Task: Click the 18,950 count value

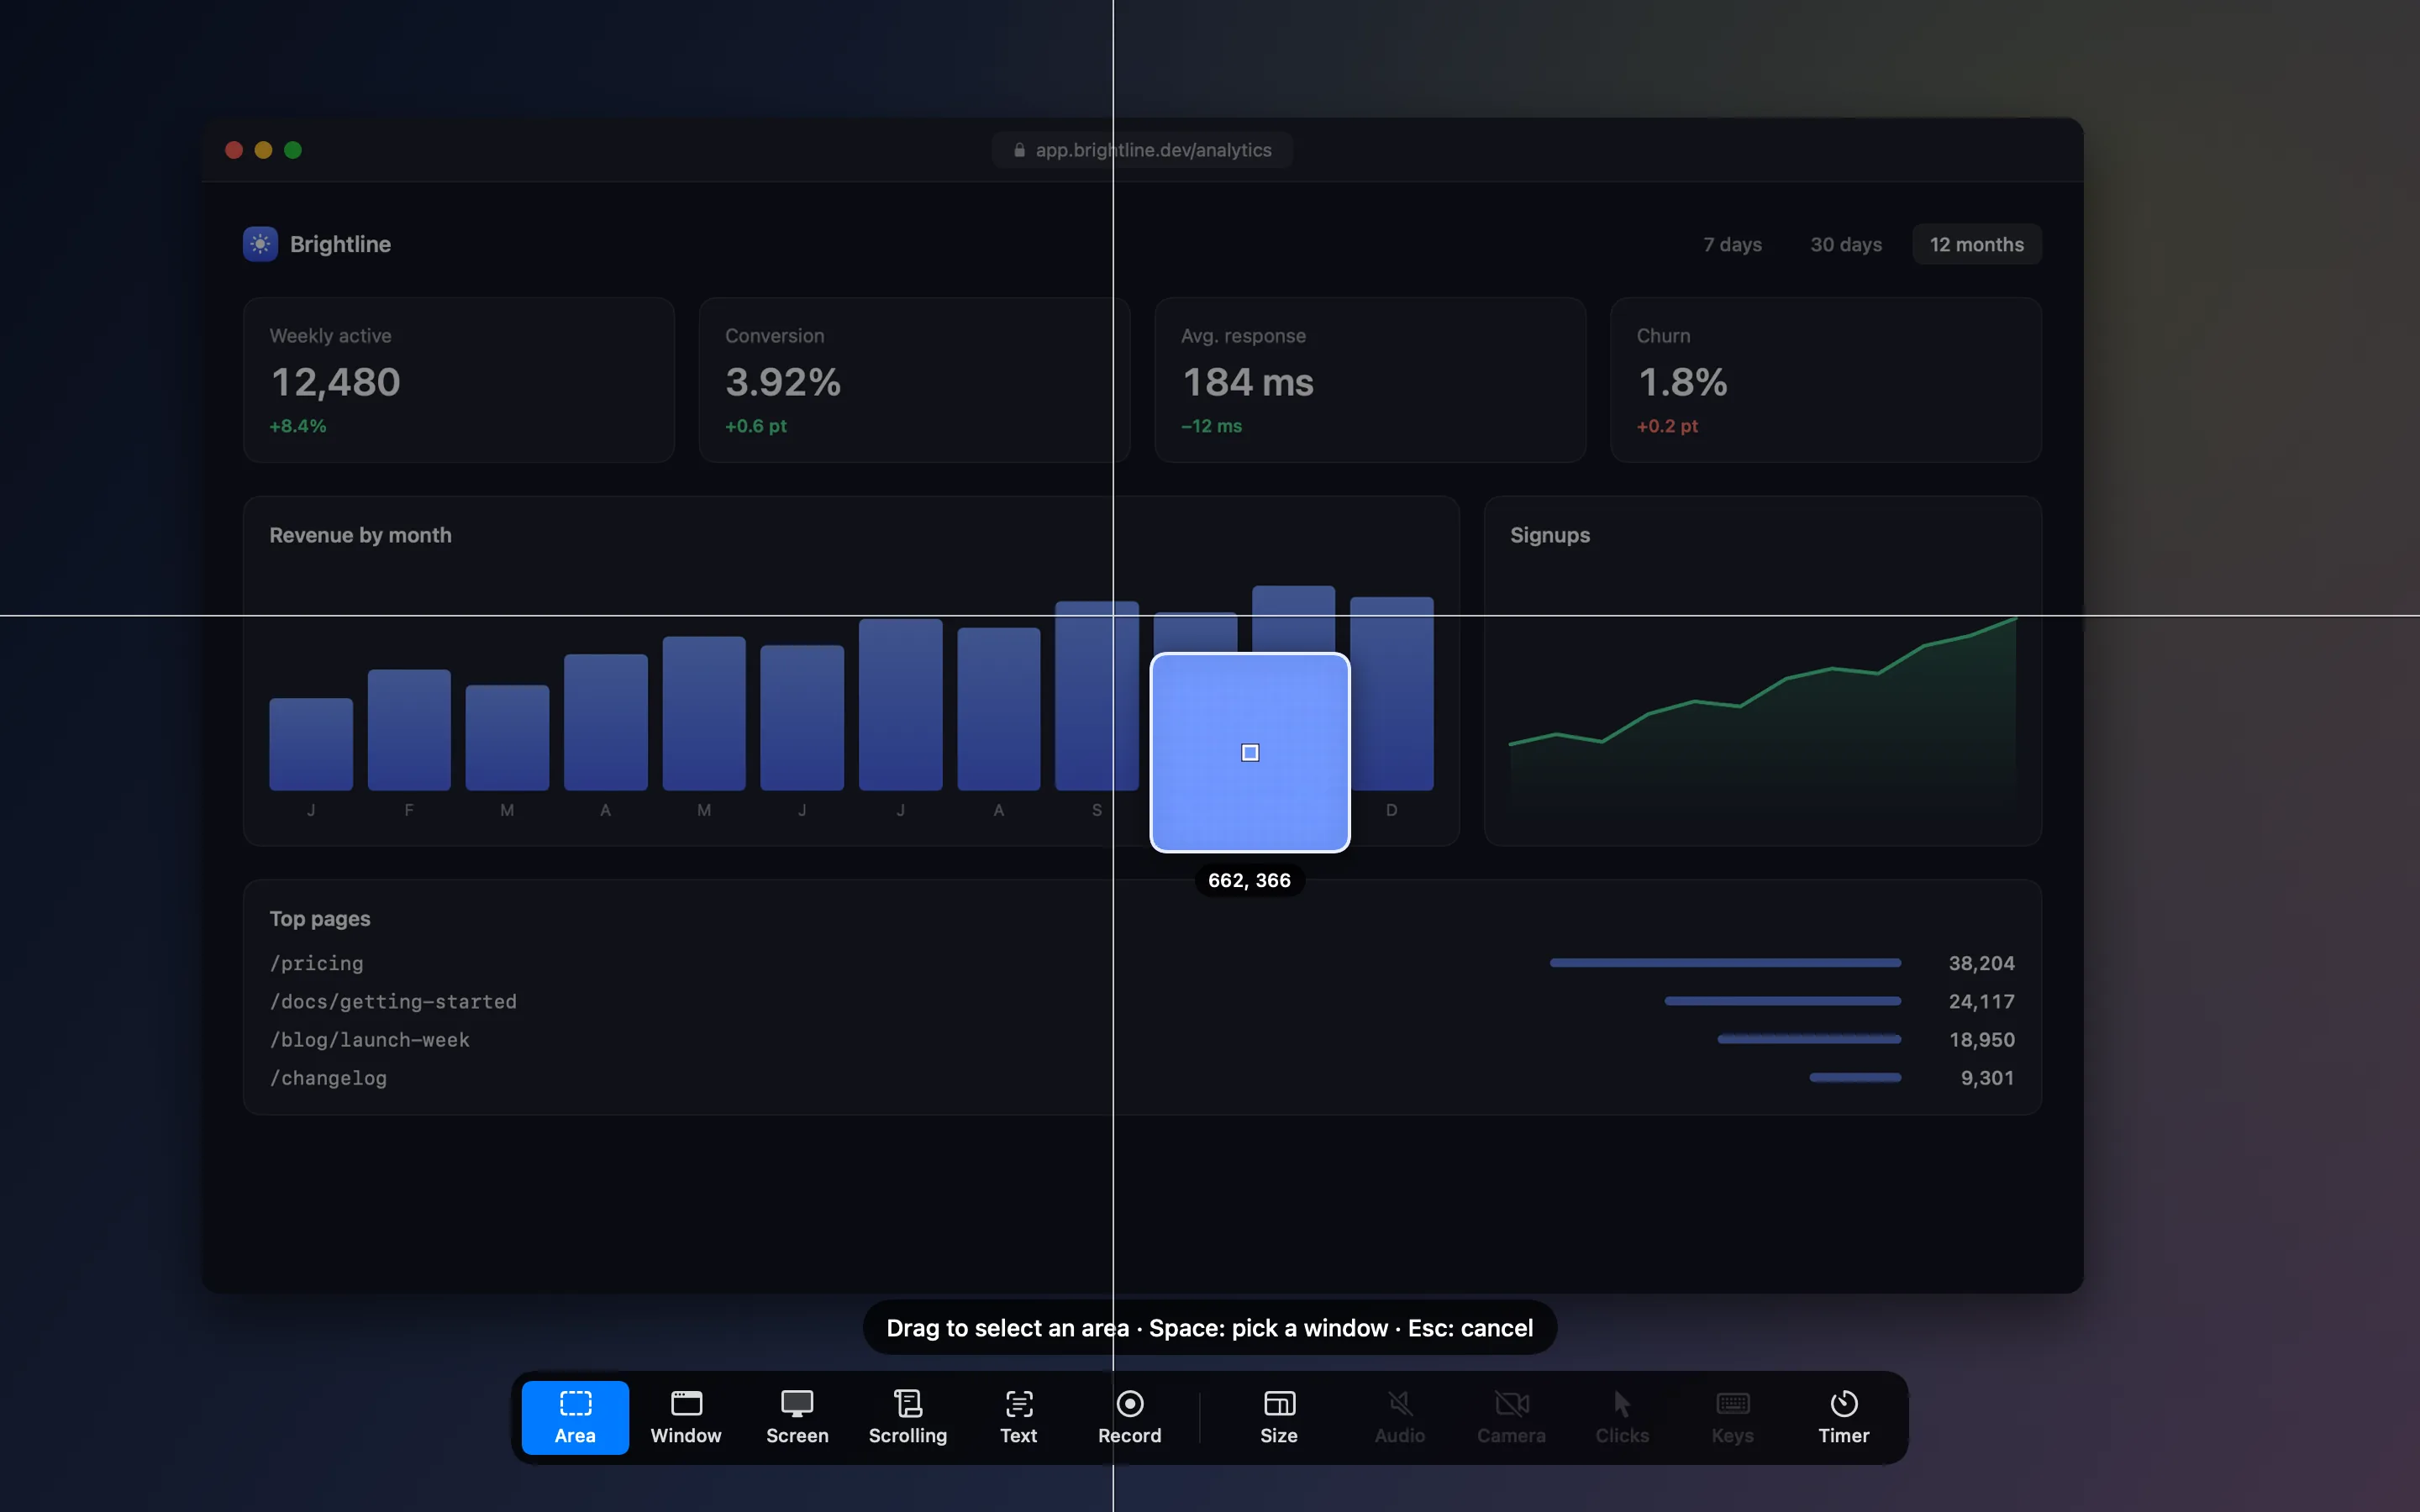Action: (1982, 1040)
